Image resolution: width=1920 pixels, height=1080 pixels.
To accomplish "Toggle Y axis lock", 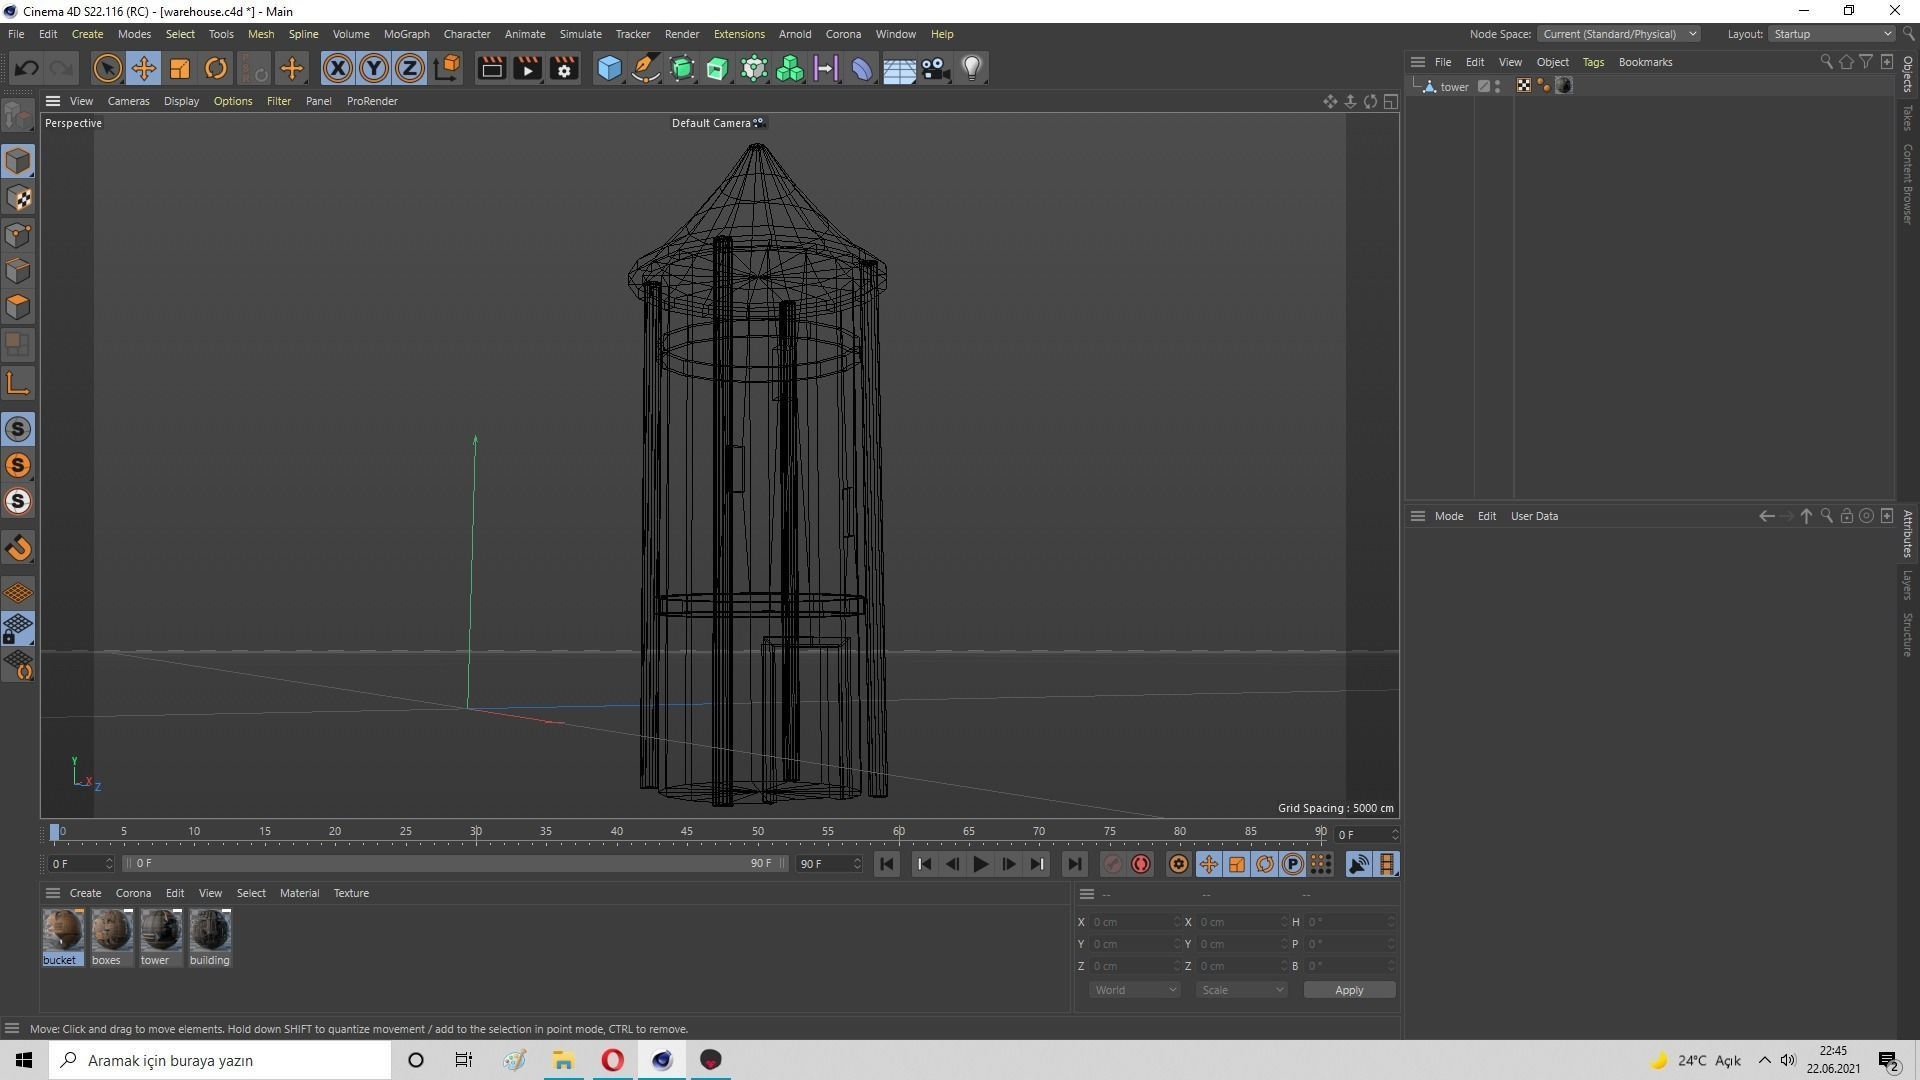I will (x=374, y=68).
